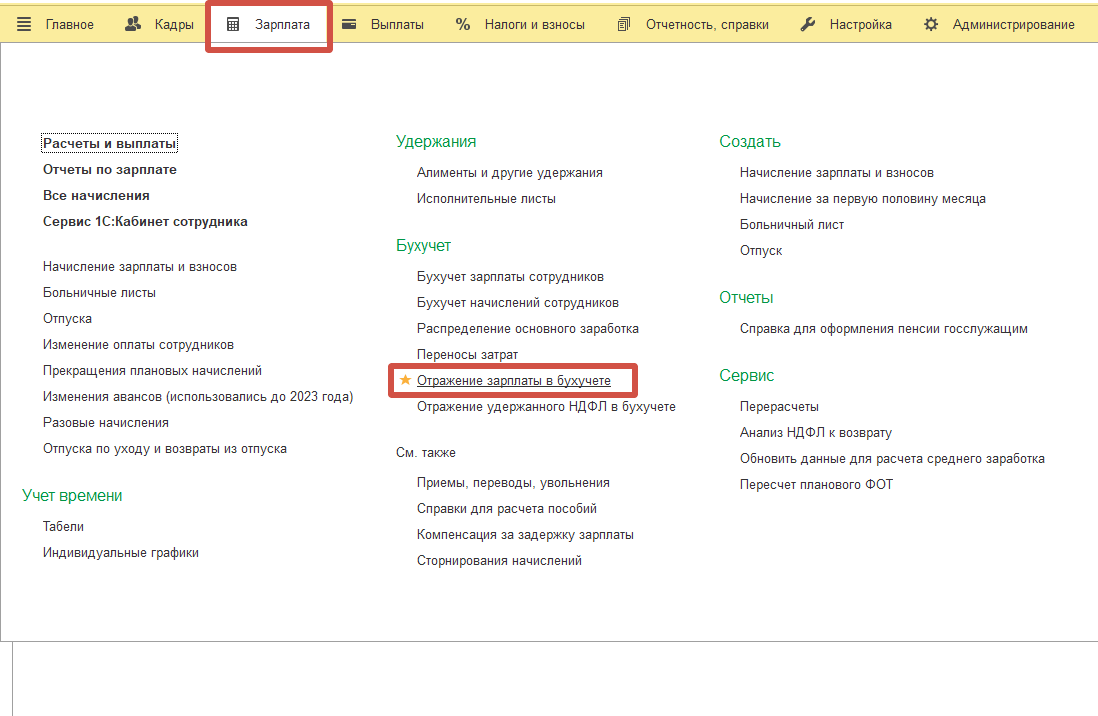Image resolution: width=1098 pixels, height=716 pixels.
Task: Open Отражение зарплаты в бухучете
Action: (513, 380)
